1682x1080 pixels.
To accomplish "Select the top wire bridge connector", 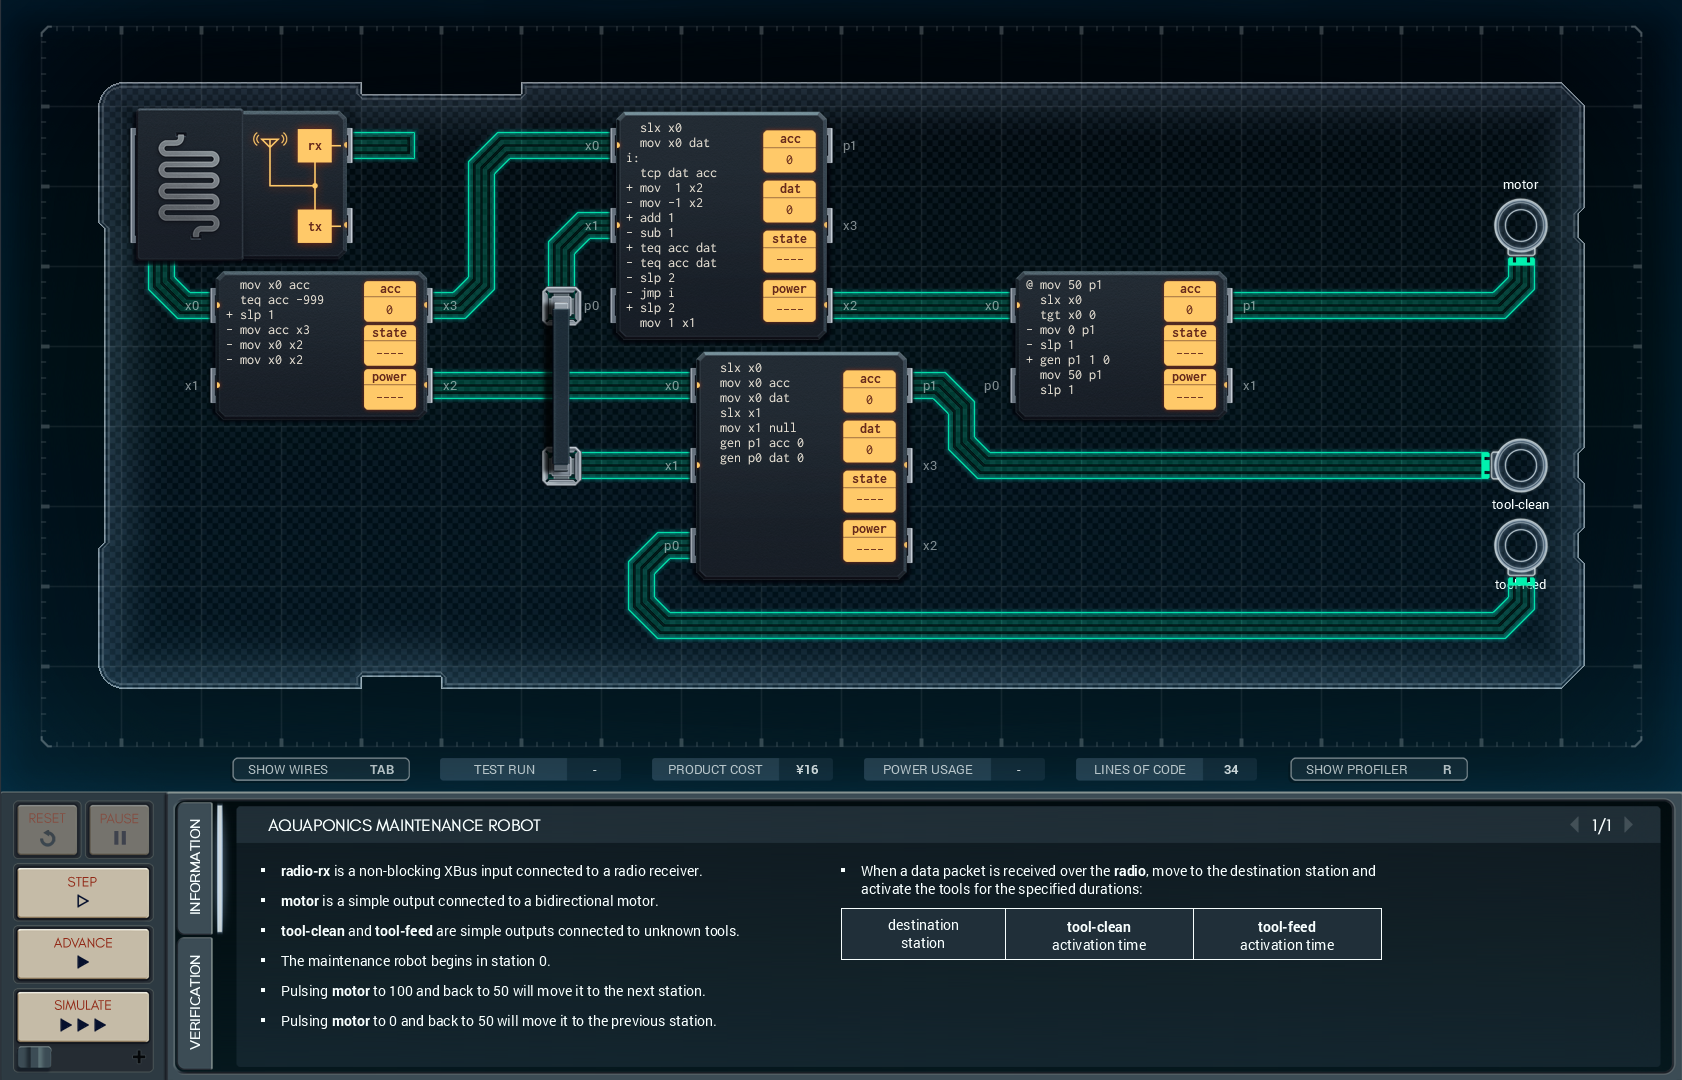I will click(x=561, y=304).
